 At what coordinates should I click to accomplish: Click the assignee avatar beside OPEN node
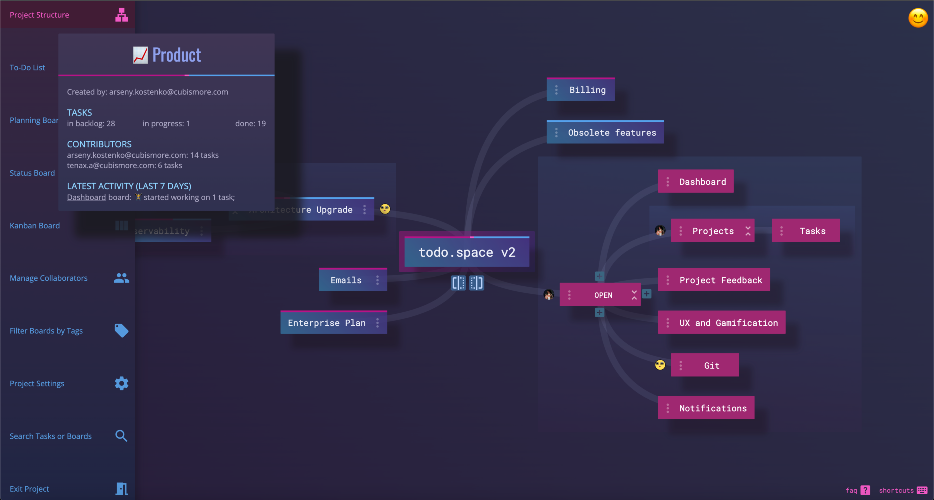pos(549,294)
